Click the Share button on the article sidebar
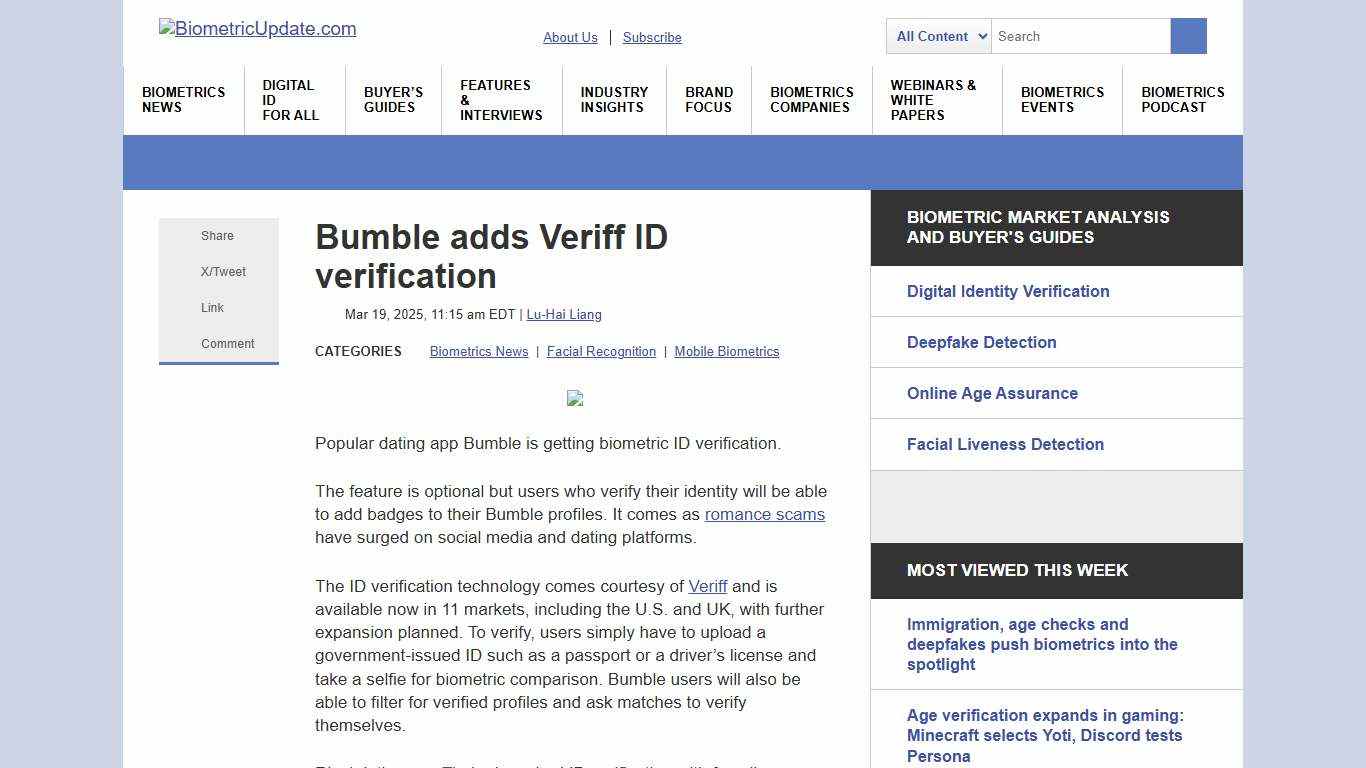 pyautogui.click(x=217, y=235)
